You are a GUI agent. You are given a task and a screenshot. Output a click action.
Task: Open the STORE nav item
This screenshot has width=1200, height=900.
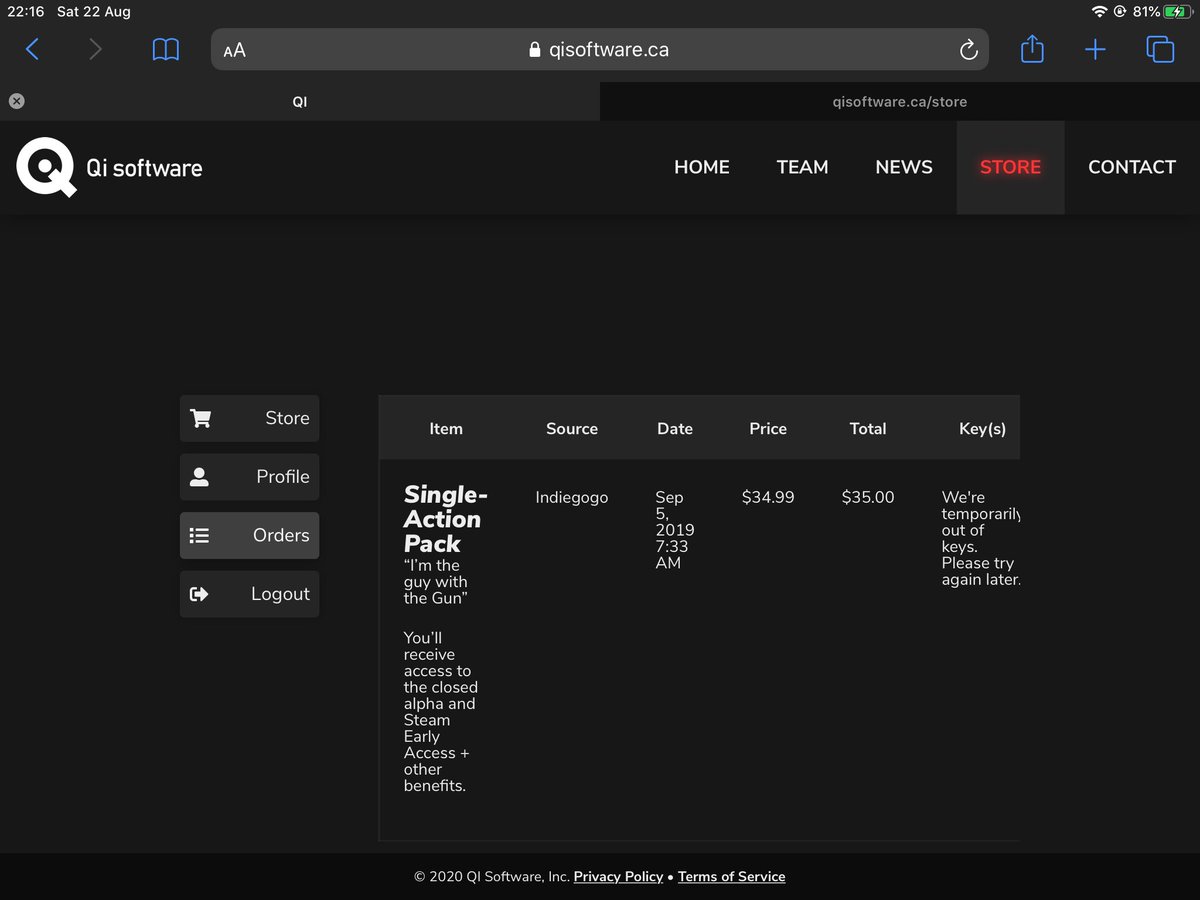tap(1010, 167)
